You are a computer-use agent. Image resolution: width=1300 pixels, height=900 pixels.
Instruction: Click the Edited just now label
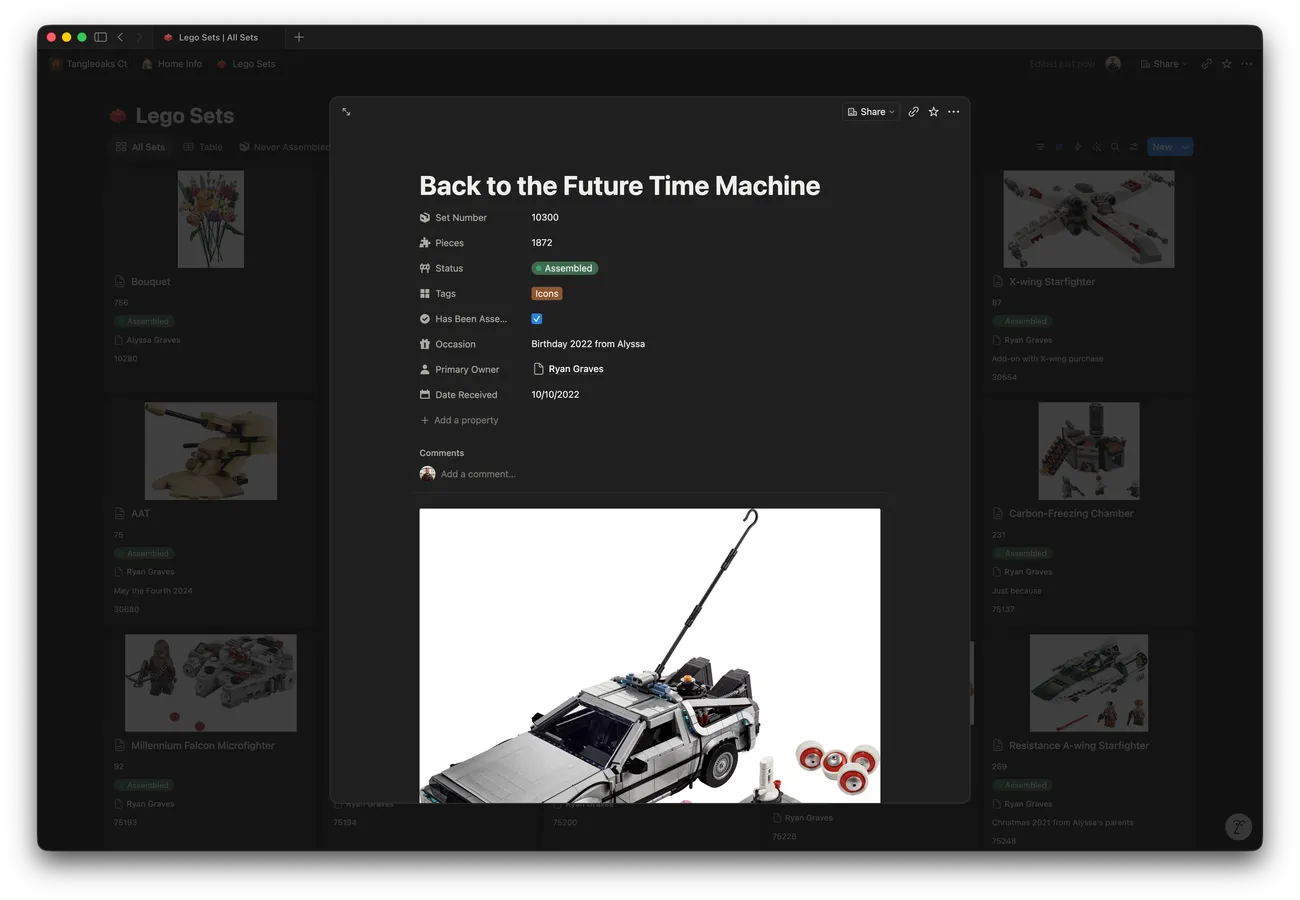(x=1062, y=64)
